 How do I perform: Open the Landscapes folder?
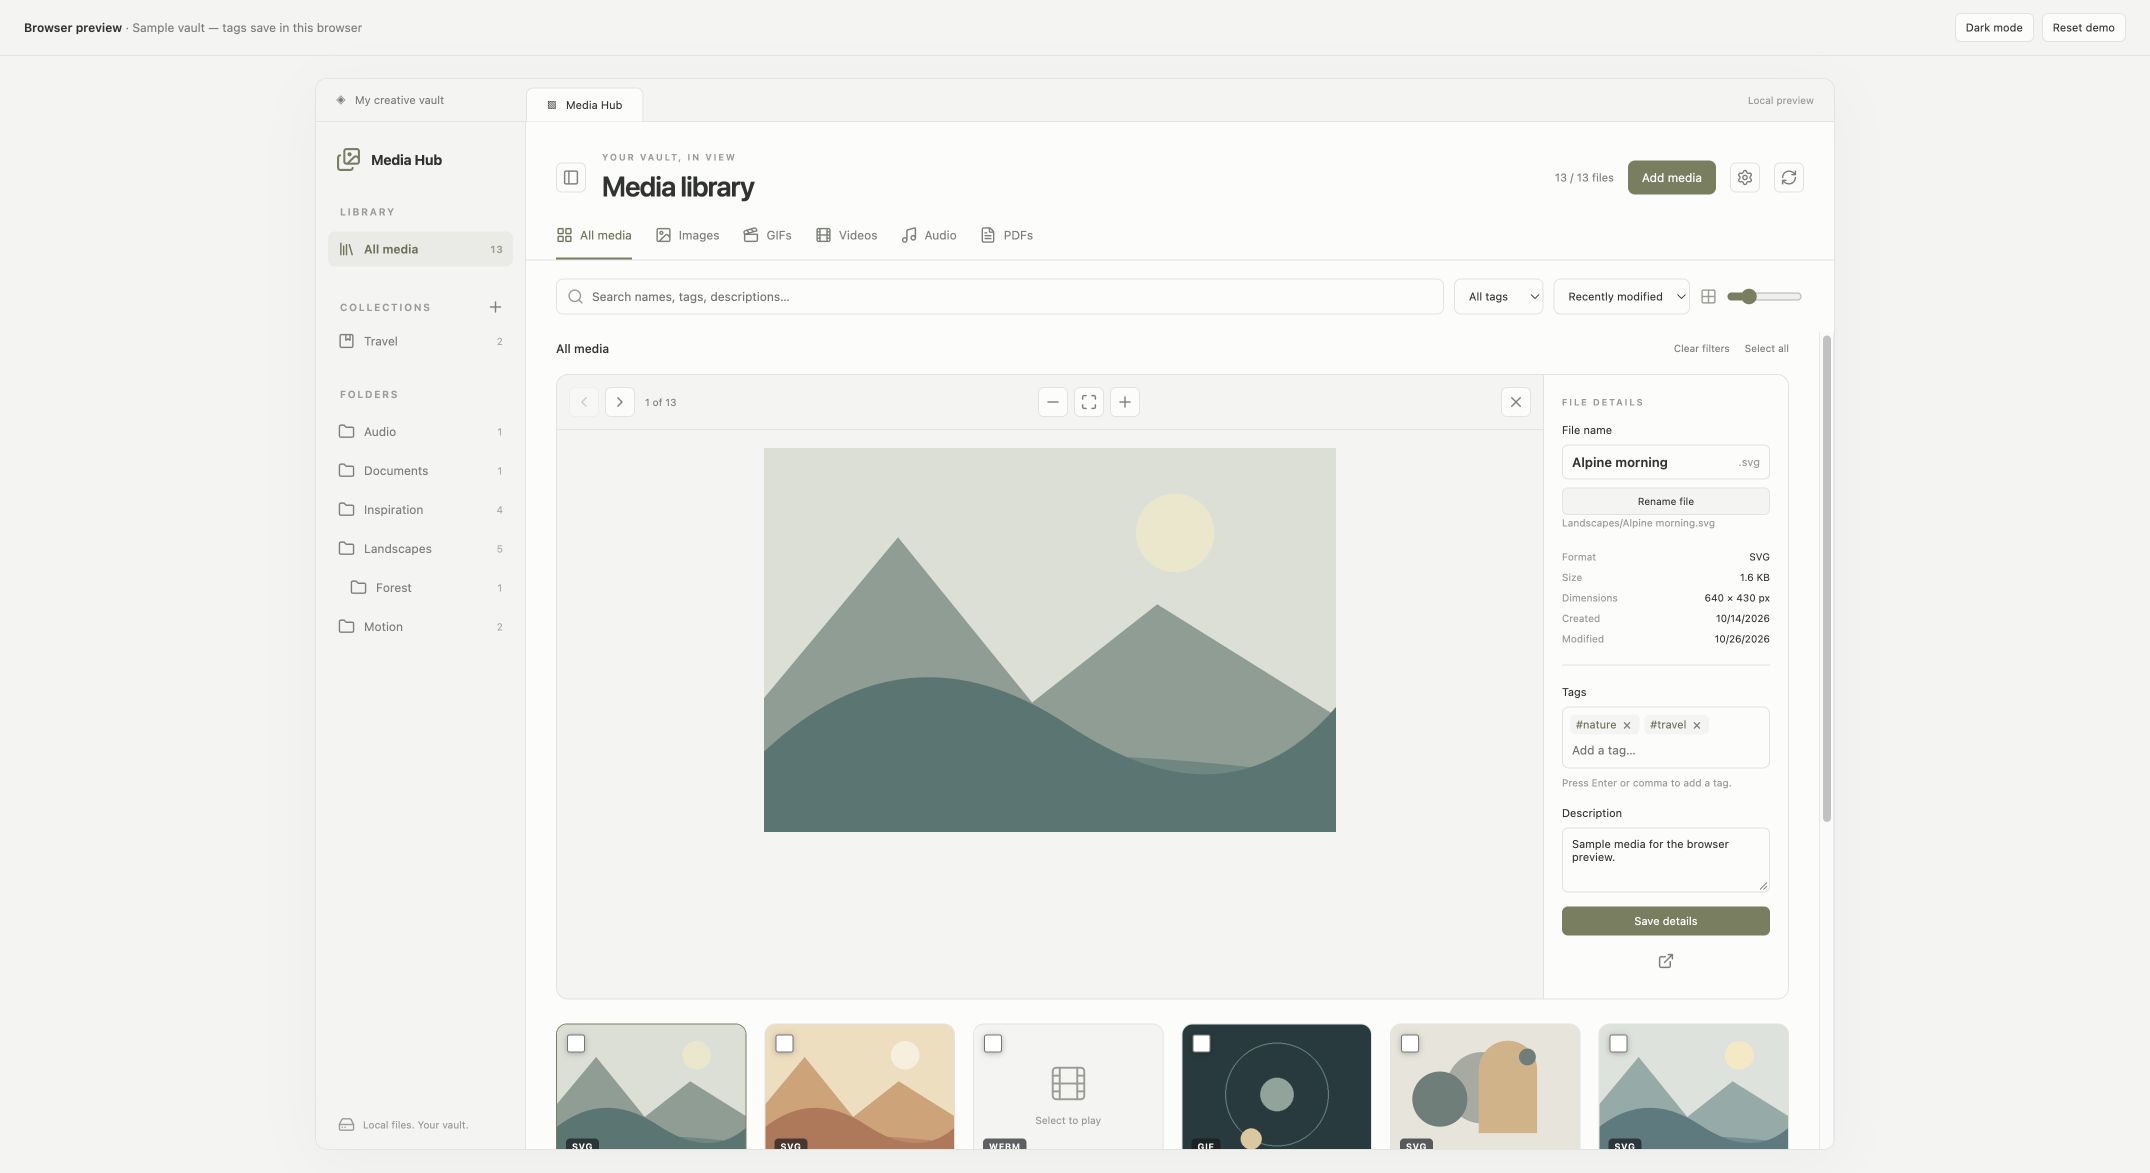(x=420, y=549)
